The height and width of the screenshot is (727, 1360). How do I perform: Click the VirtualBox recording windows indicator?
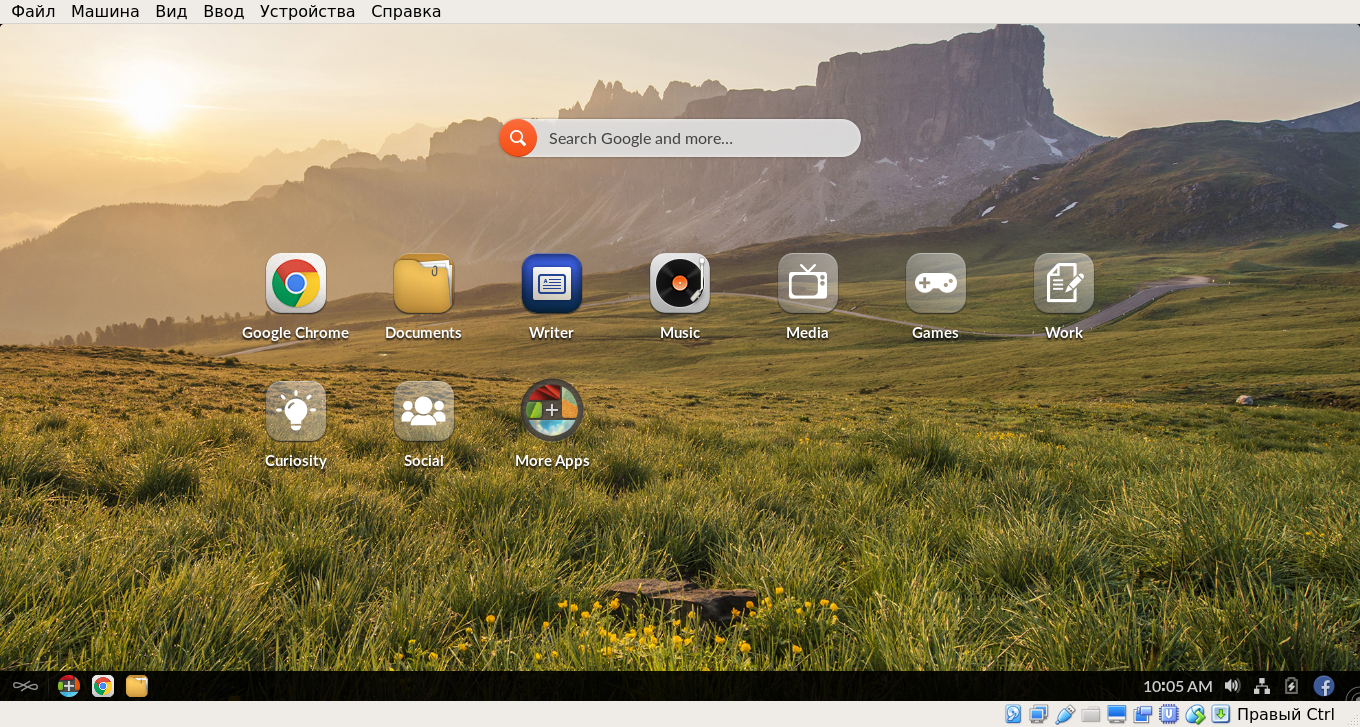point(1143,714)
